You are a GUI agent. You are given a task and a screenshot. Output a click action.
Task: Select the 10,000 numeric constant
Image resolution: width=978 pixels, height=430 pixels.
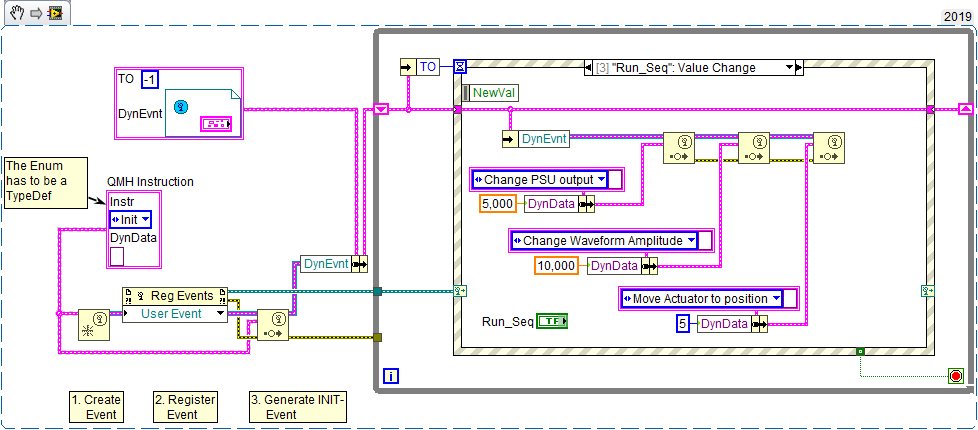click(557, 265)
